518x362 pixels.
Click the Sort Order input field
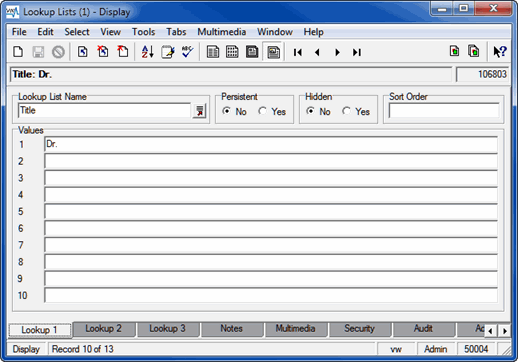pyautogui.click(x=444, y=111)
